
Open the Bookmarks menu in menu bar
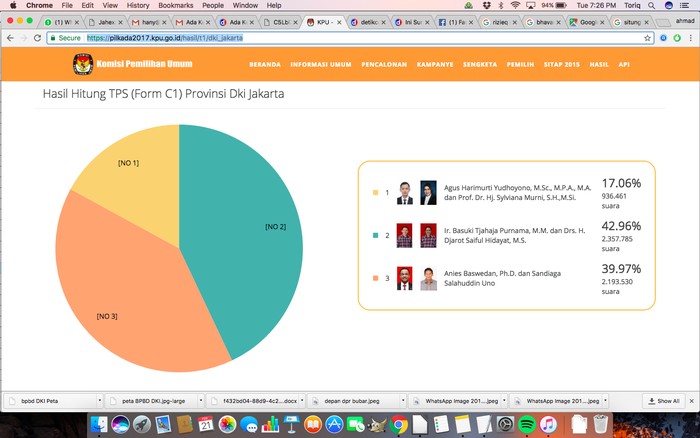[175, 5]
